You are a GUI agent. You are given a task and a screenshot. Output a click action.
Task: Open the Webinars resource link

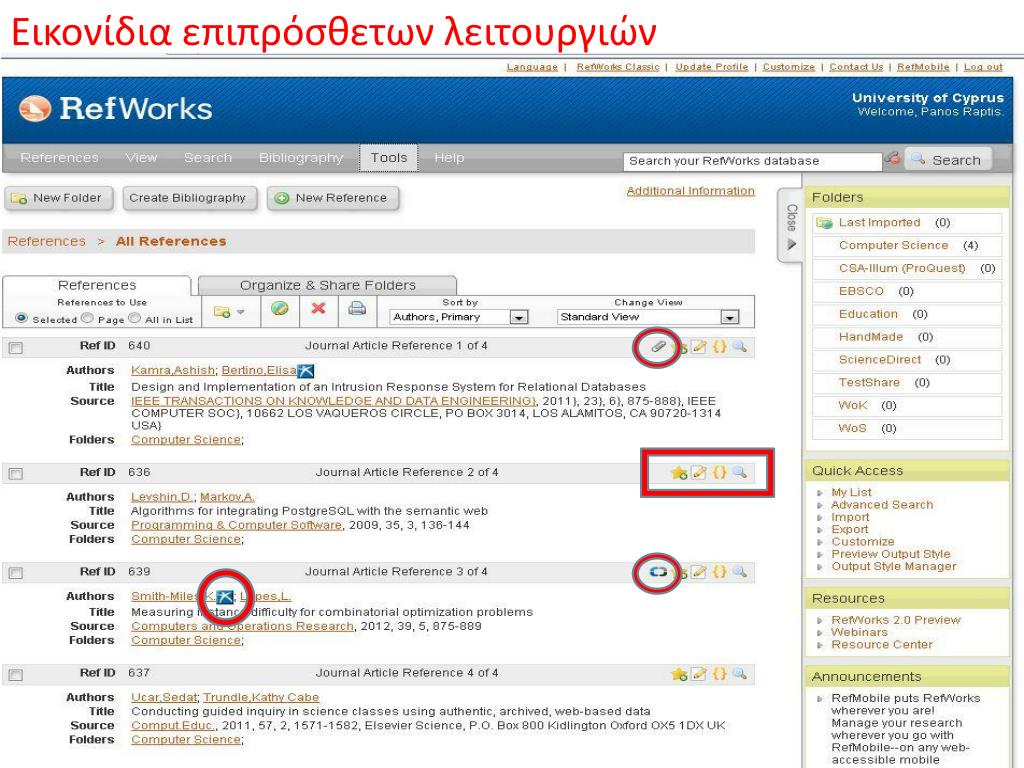pos(859,632)
